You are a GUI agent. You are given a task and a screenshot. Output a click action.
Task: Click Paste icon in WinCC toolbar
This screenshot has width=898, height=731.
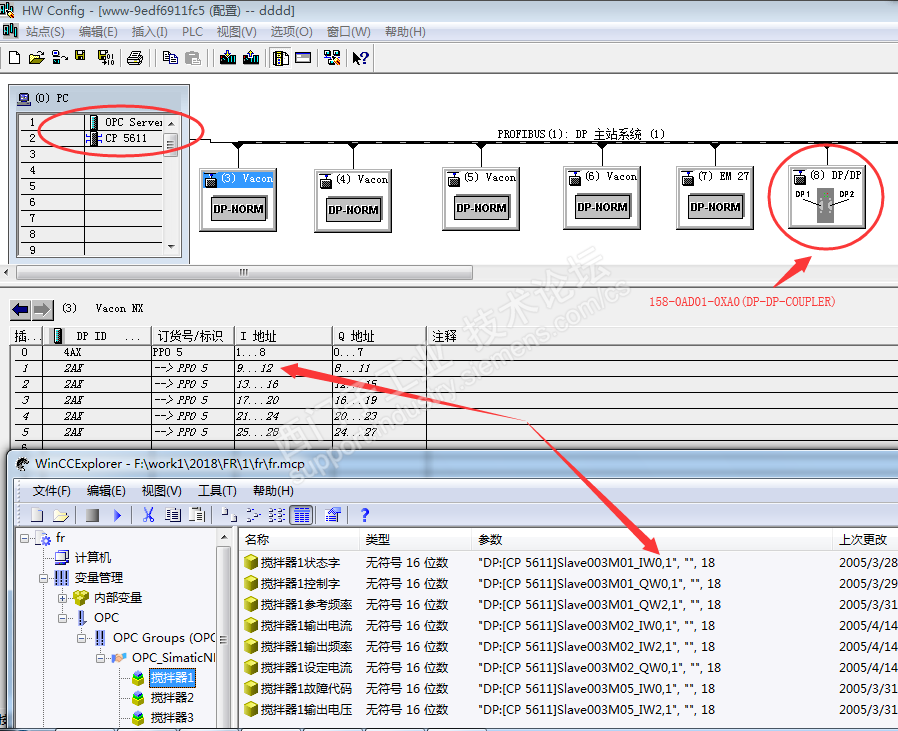pyautogui.click(x=198, y=515)
